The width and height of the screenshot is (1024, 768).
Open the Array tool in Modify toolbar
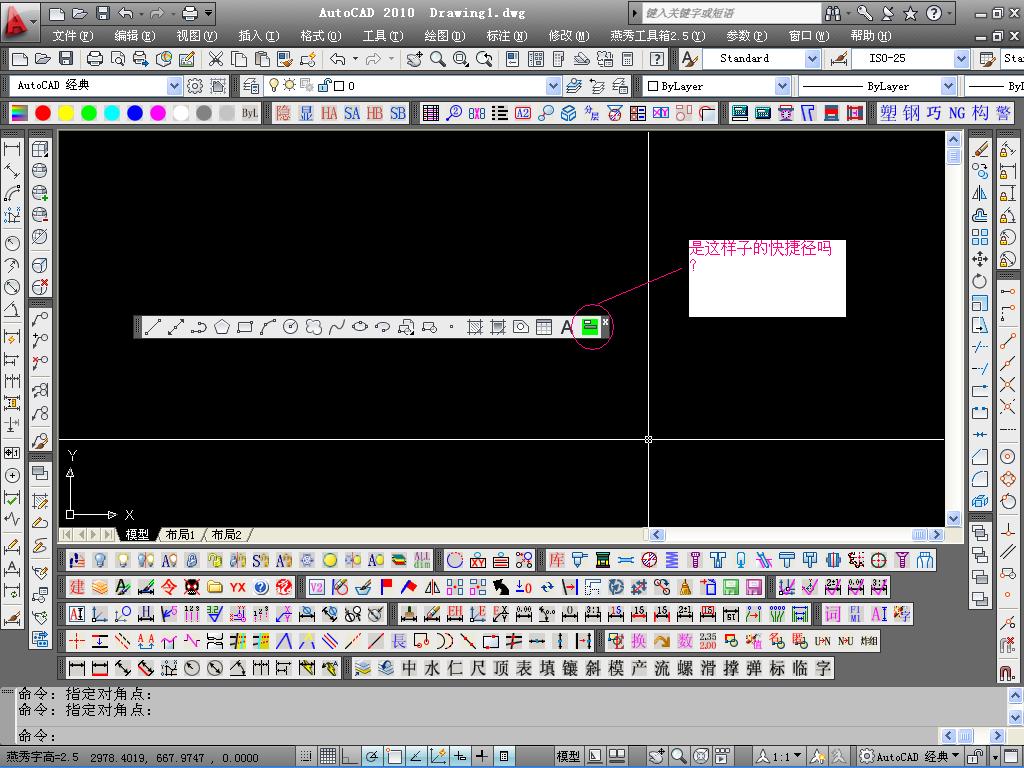pyautogui.click(x=980, y=237)
